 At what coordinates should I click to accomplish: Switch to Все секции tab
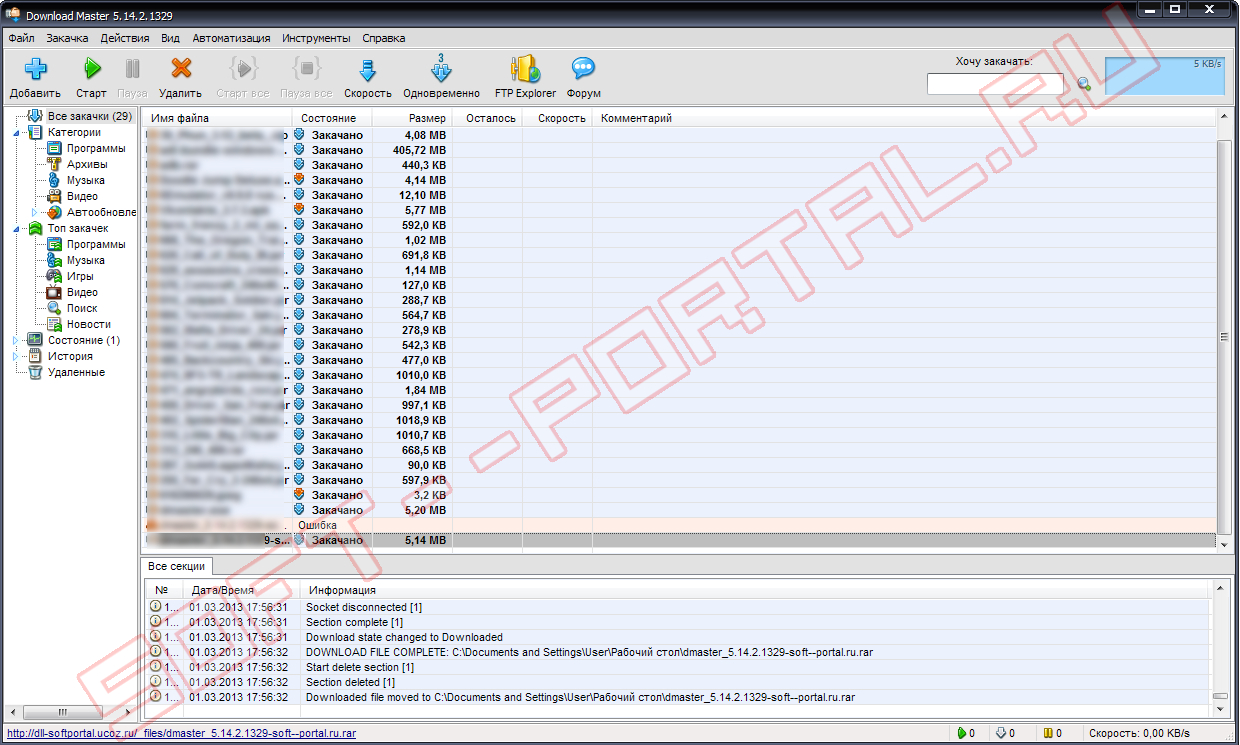click(176, 566)
